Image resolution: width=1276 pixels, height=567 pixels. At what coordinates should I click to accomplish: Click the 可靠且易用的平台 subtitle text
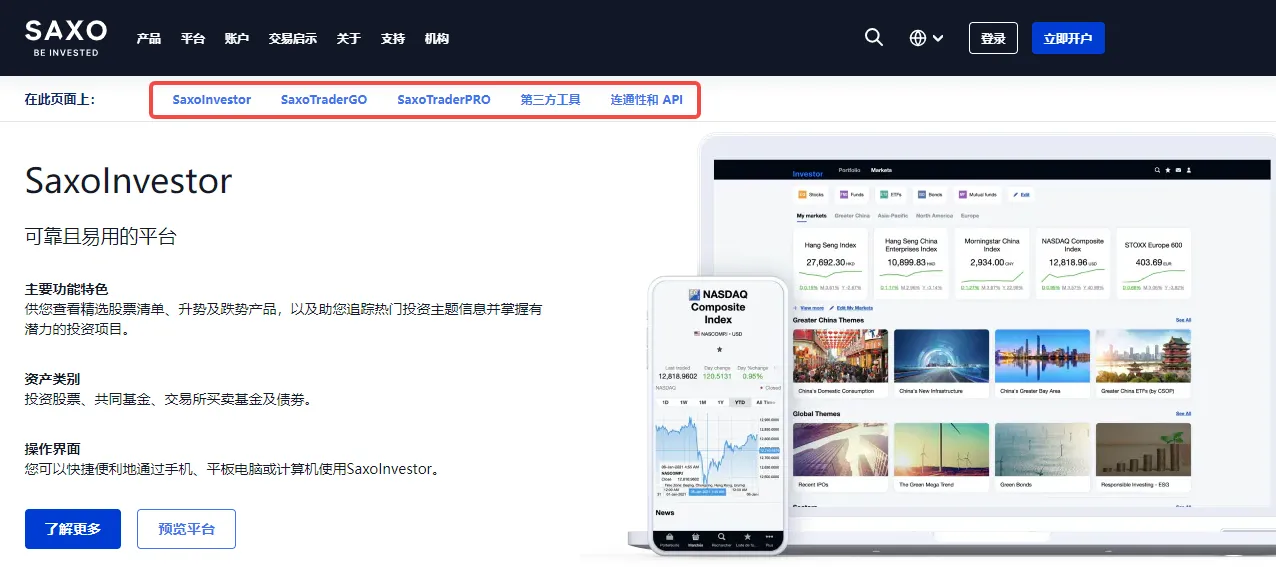pos(101,237)
